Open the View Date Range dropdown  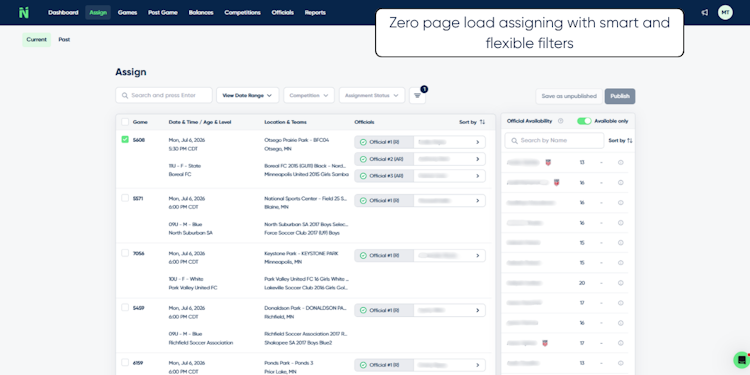(x=247, y=96)
